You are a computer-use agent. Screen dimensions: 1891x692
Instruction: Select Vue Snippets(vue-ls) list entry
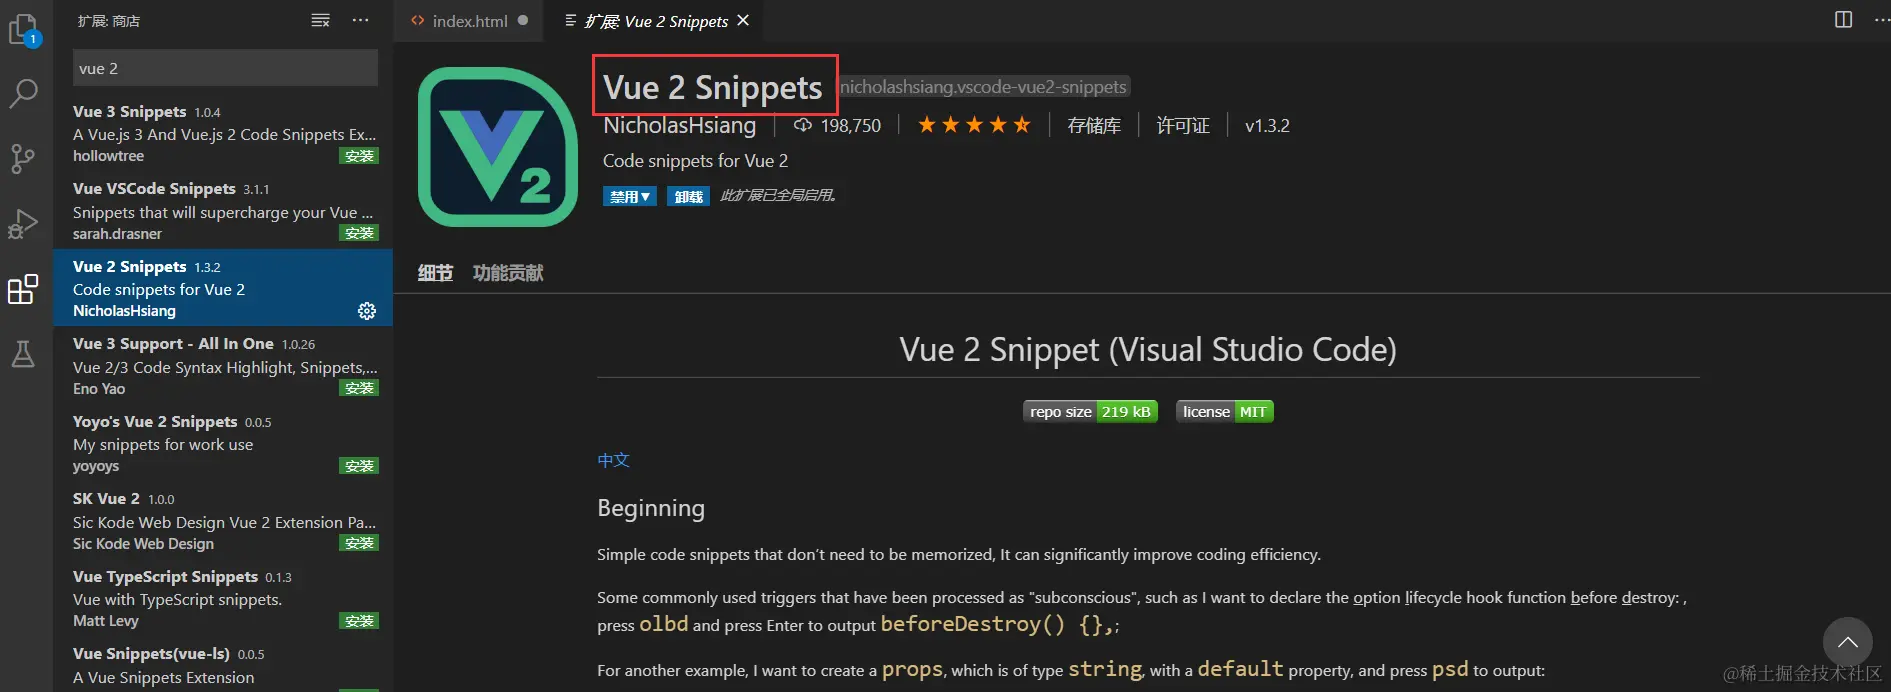(223, 665)
